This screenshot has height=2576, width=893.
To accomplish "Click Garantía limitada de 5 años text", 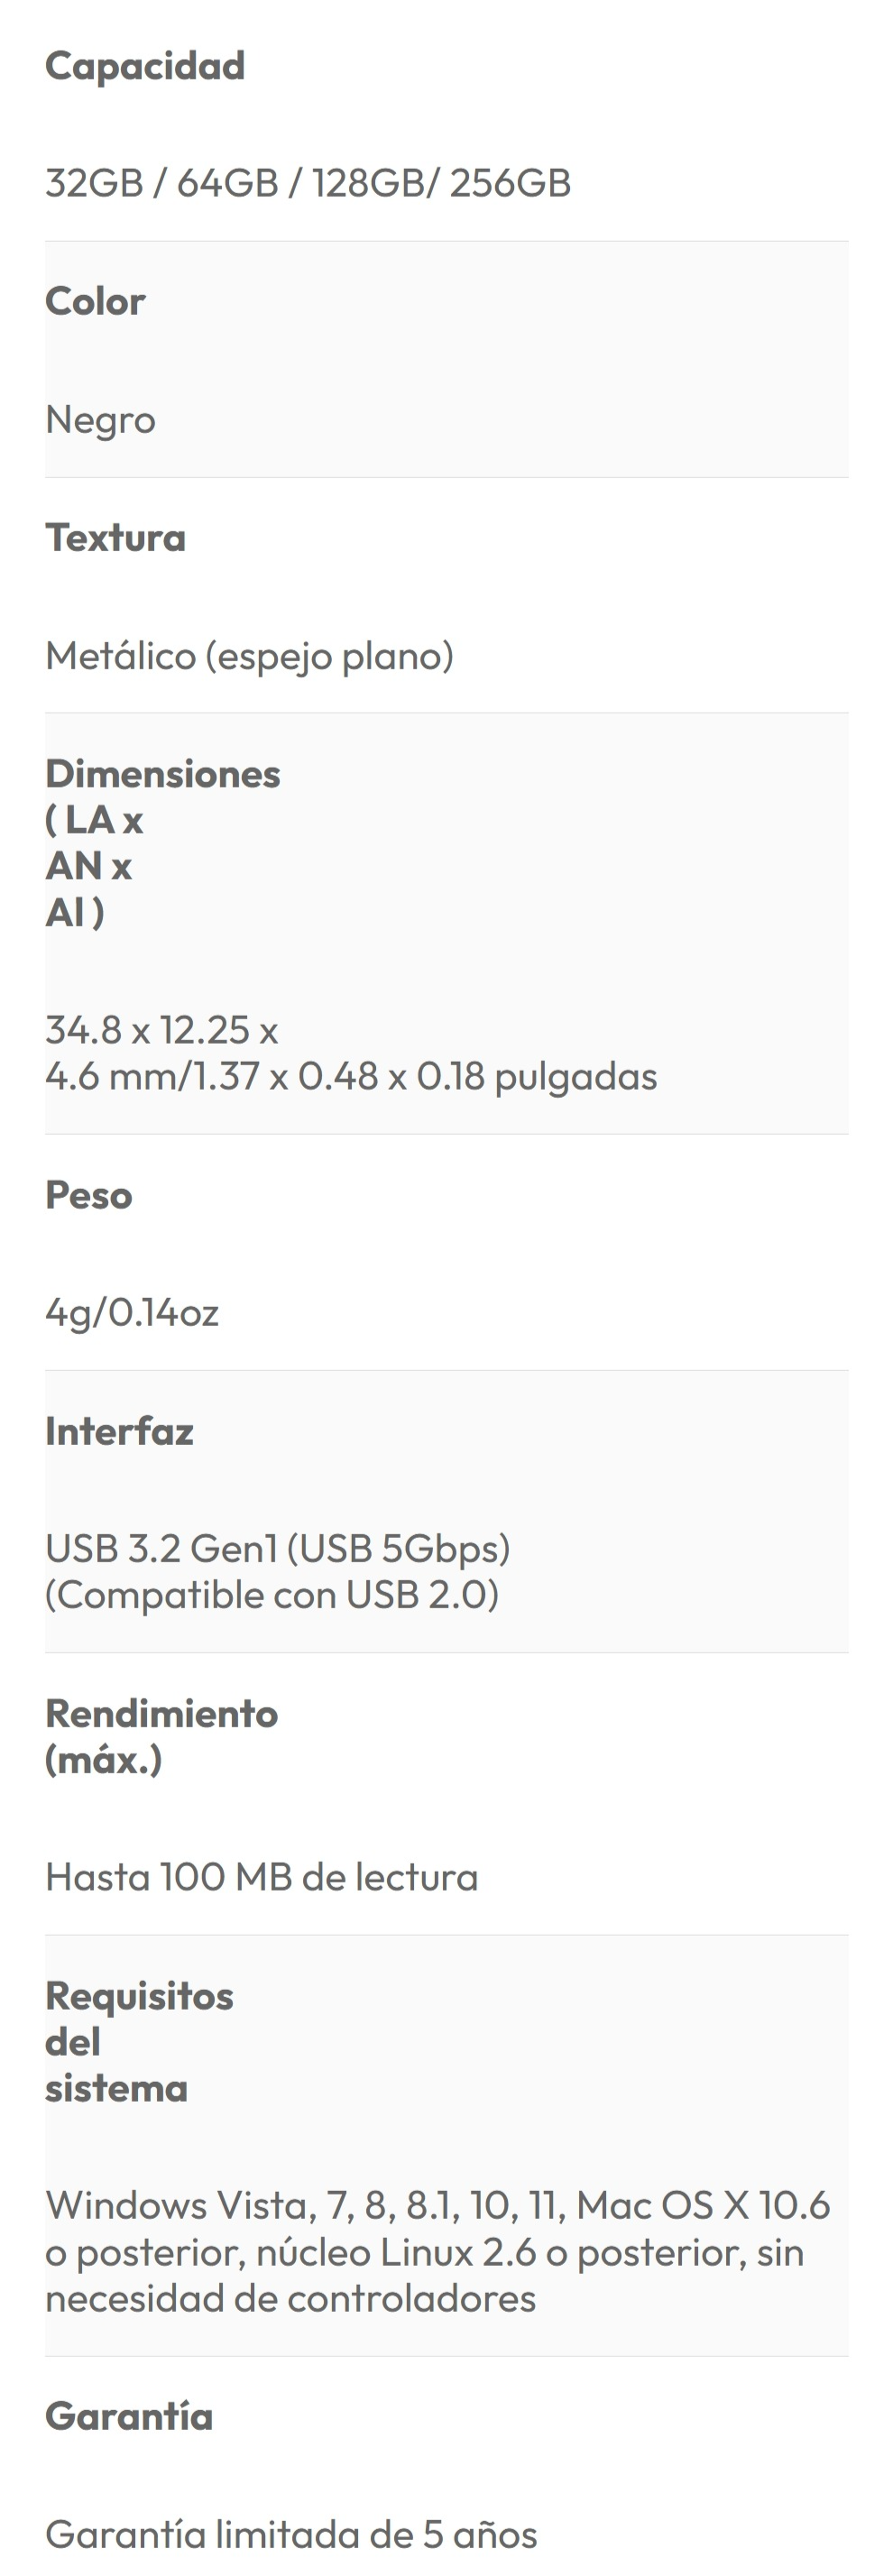I will pos(291,2534).
